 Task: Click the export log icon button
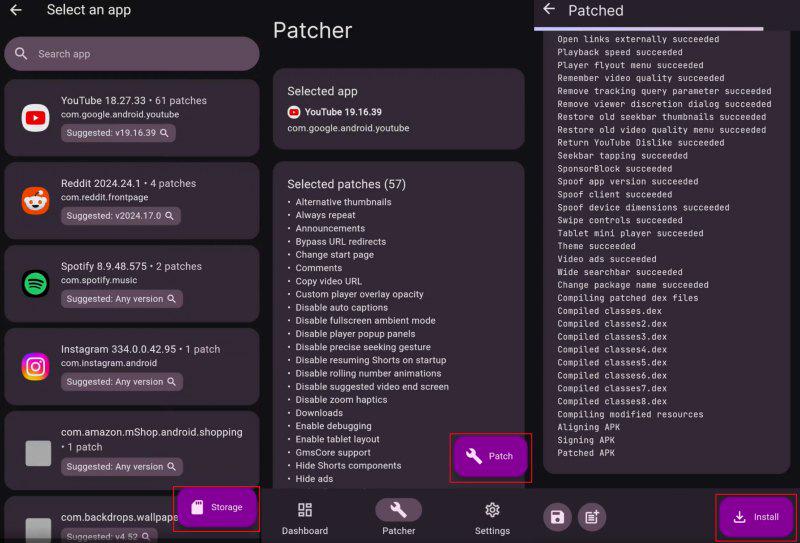591,516
